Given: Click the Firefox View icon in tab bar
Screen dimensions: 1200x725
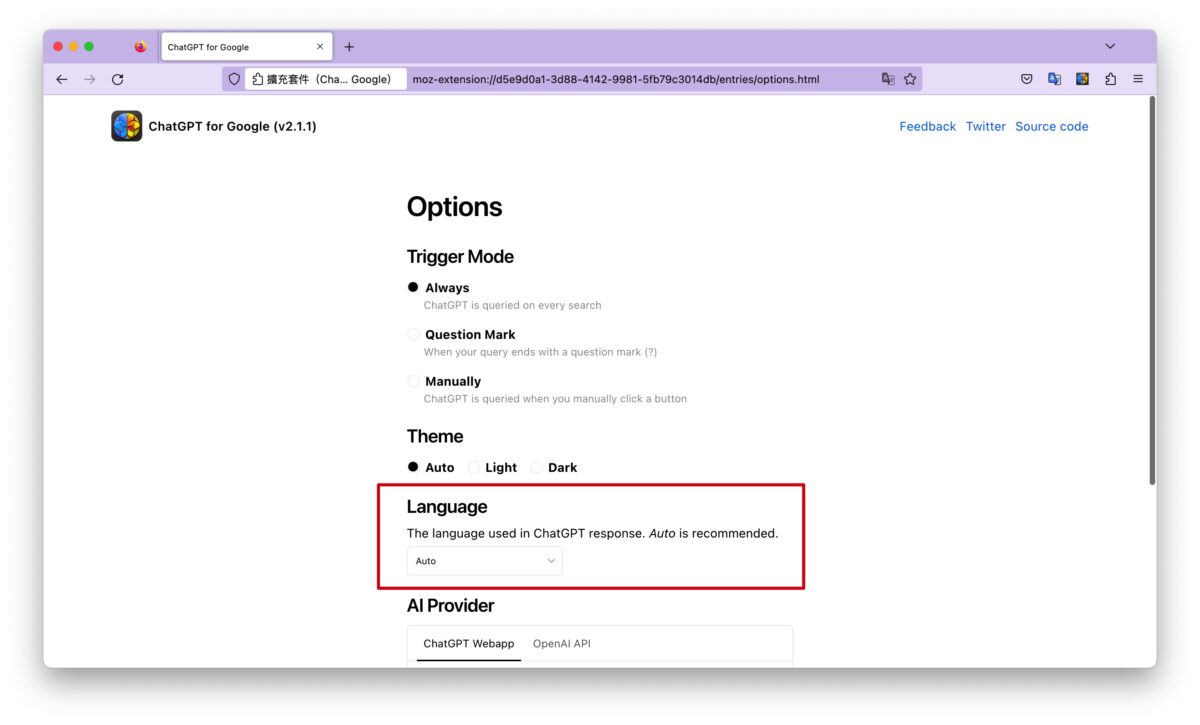Looking at the screenshot, I should pos(140,46).
